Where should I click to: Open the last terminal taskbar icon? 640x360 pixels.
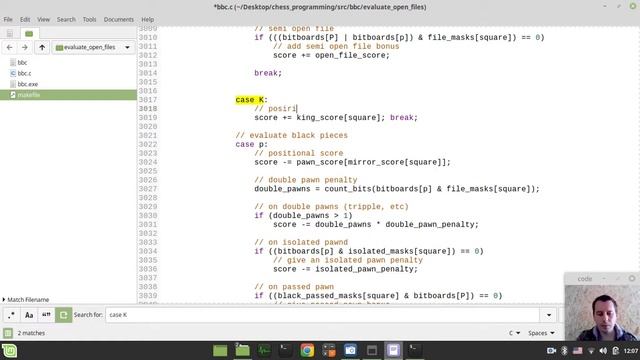415,351
